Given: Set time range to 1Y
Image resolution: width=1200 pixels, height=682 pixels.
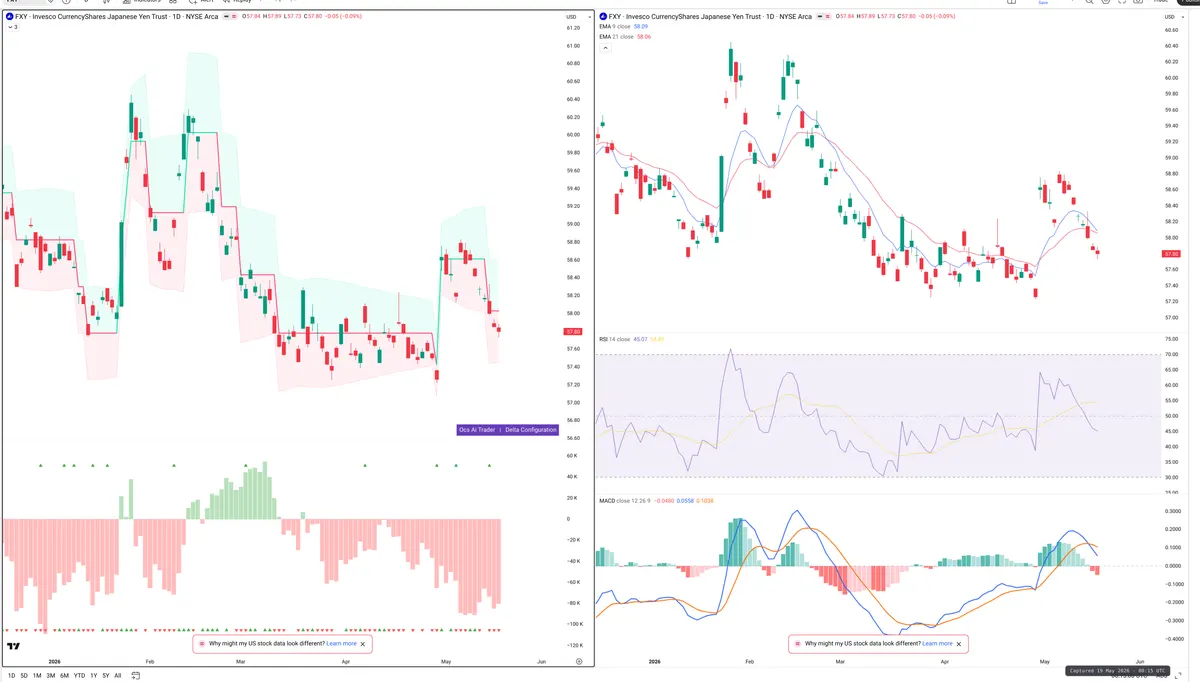Looking at the screenshot, I should (94, 676).
